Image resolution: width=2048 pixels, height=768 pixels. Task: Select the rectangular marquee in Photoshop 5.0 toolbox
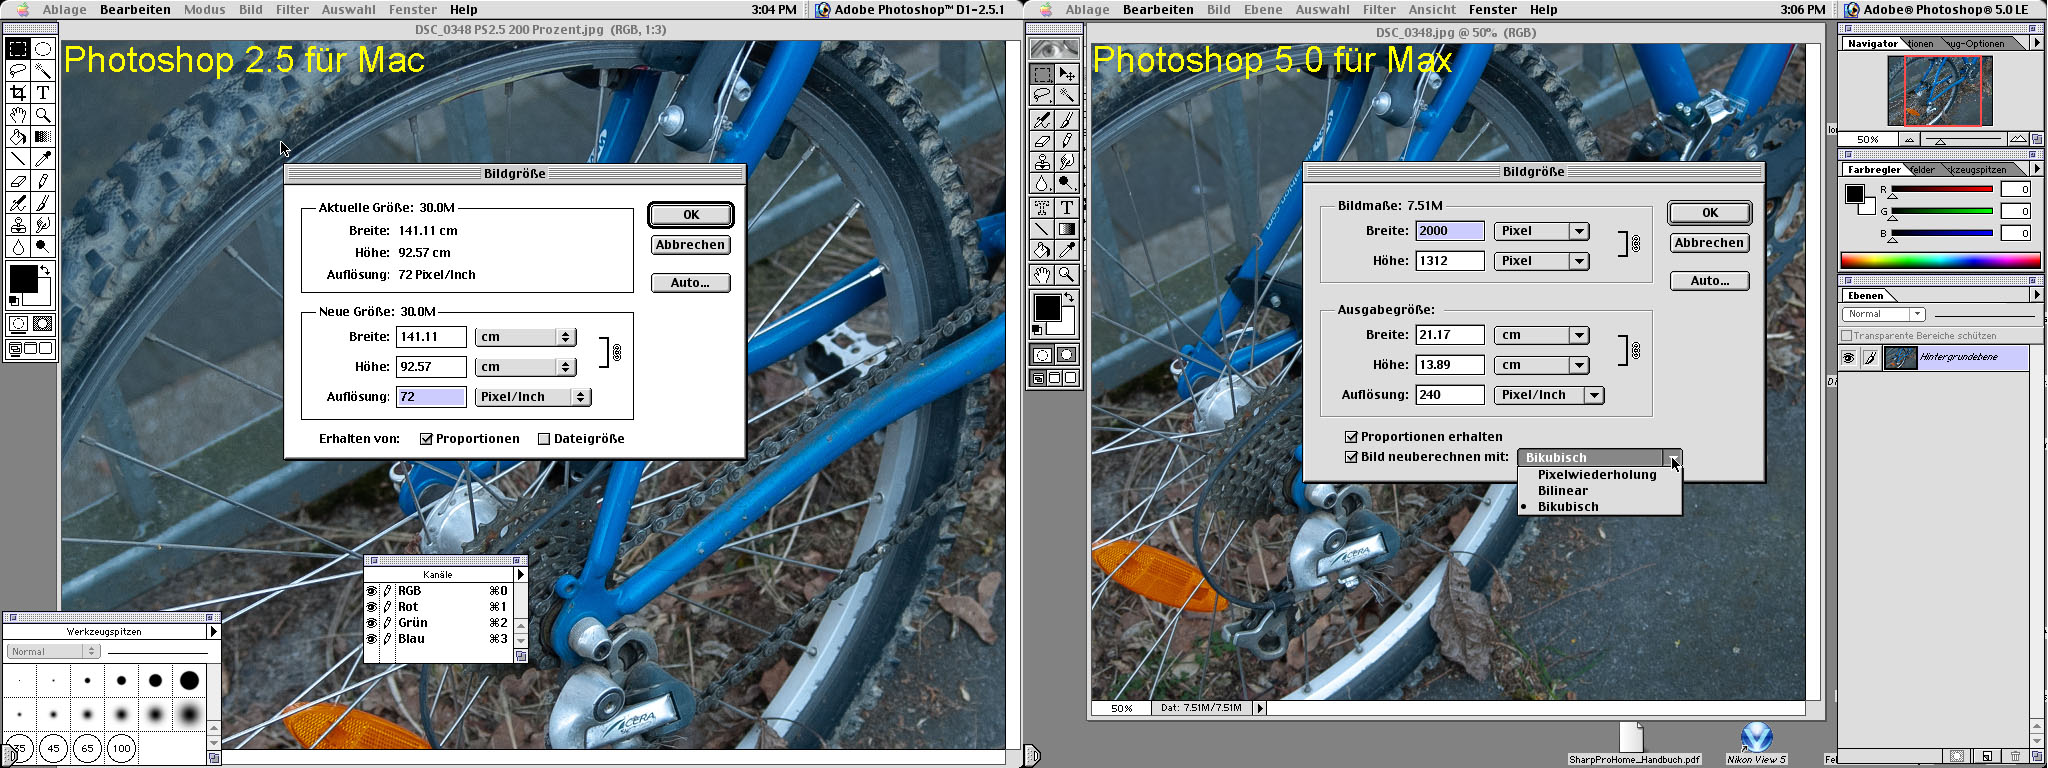(1042, 74)
